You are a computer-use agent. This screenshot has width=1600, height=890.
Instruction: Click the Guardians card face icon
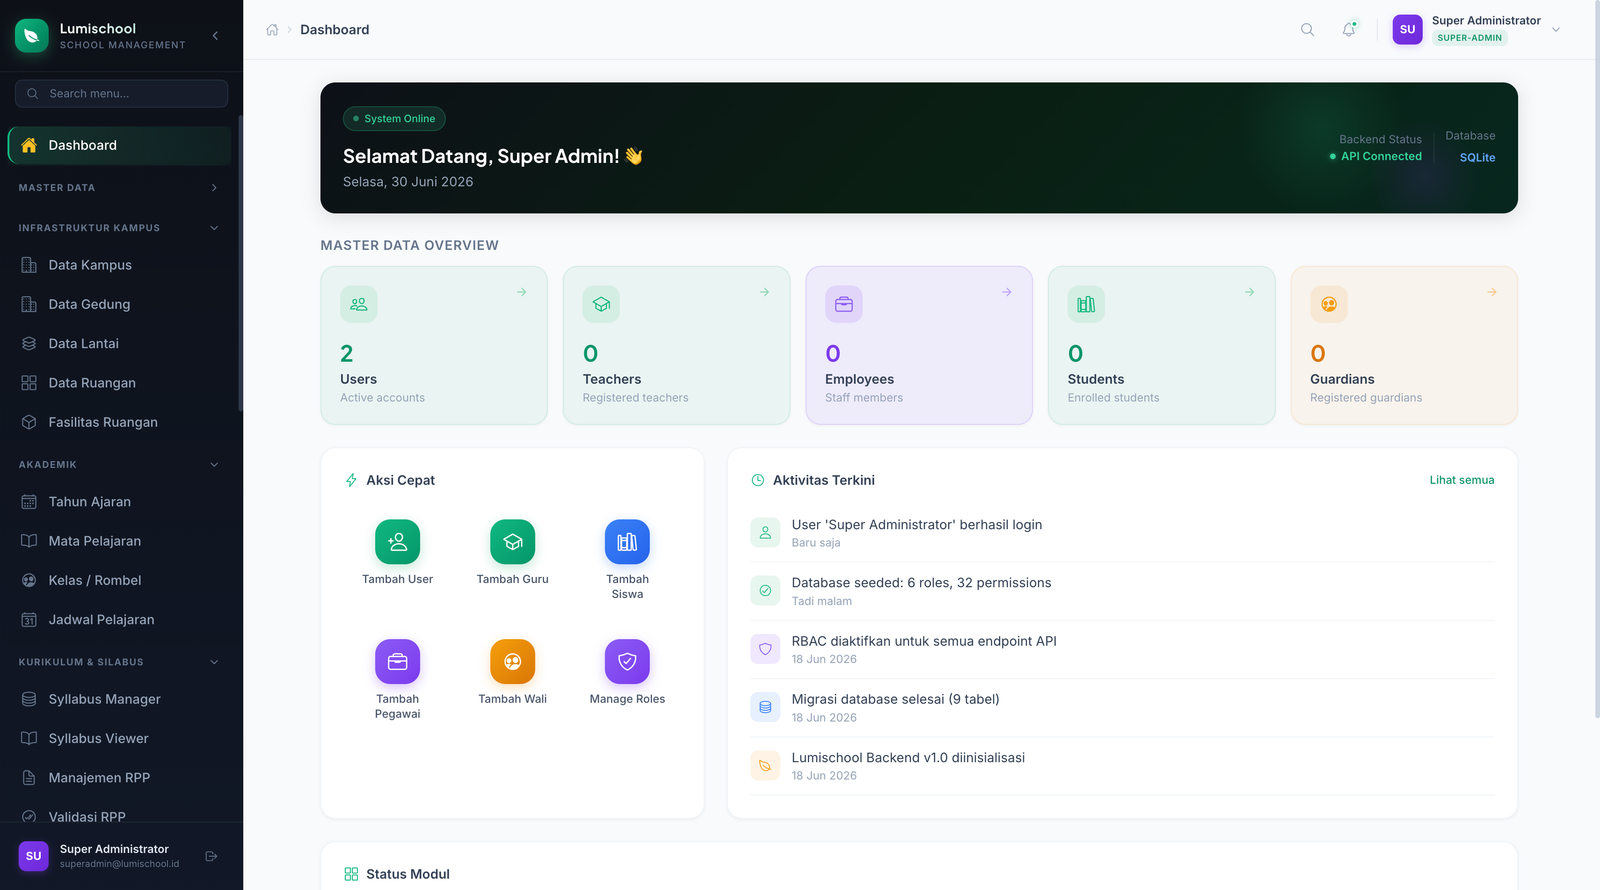(x=1329, y=304)
